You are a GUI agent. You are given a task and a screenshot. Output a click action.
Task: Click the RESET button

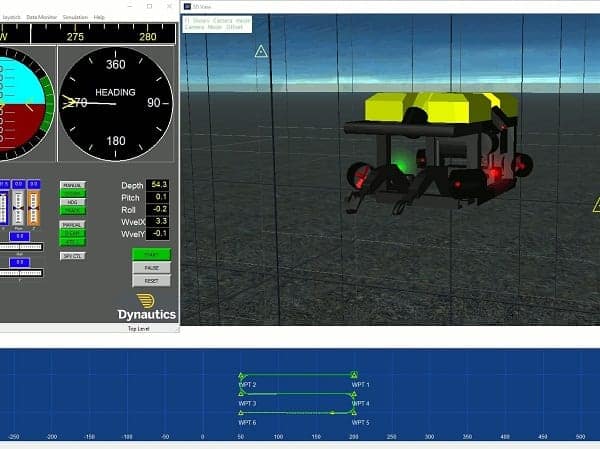click(x=152, y=281)
